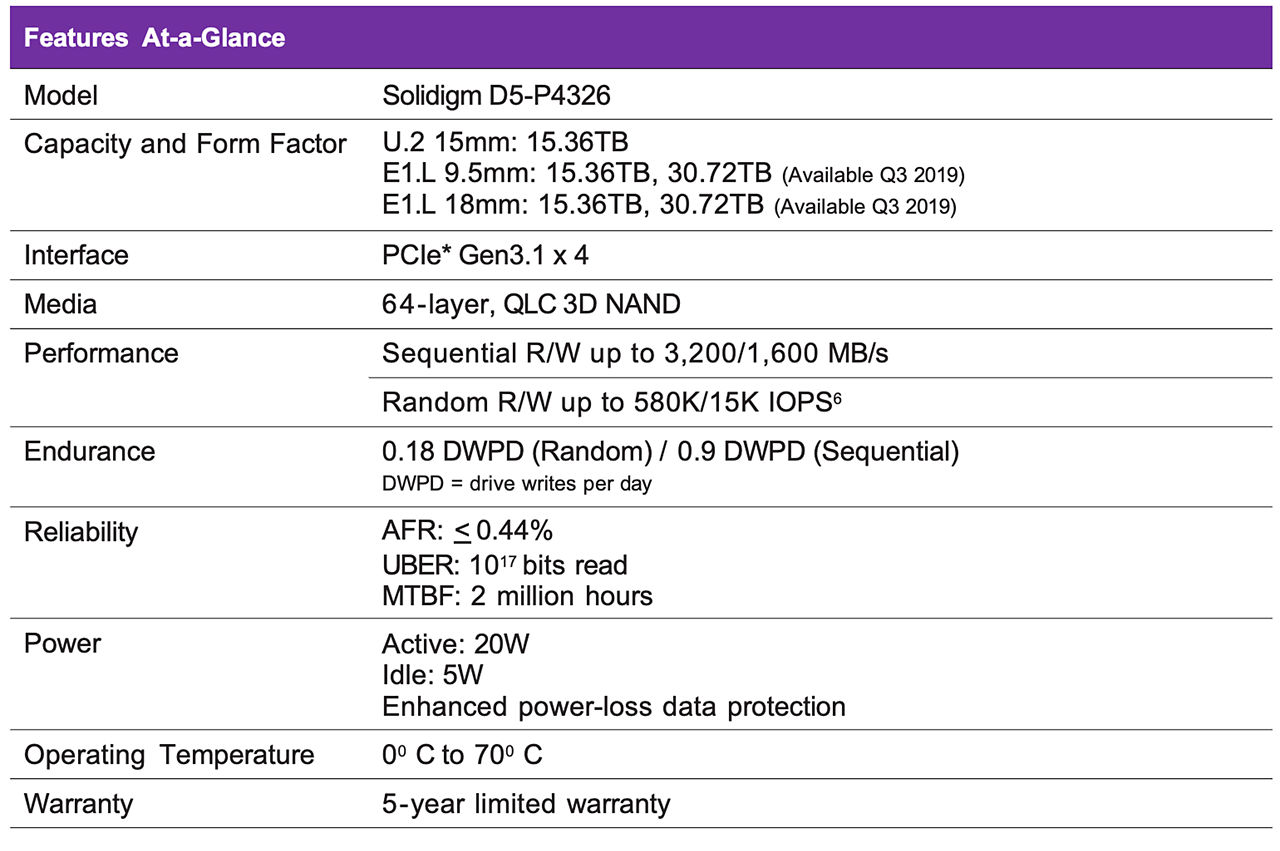
Task: Click the Model row label
Action: 61,96
